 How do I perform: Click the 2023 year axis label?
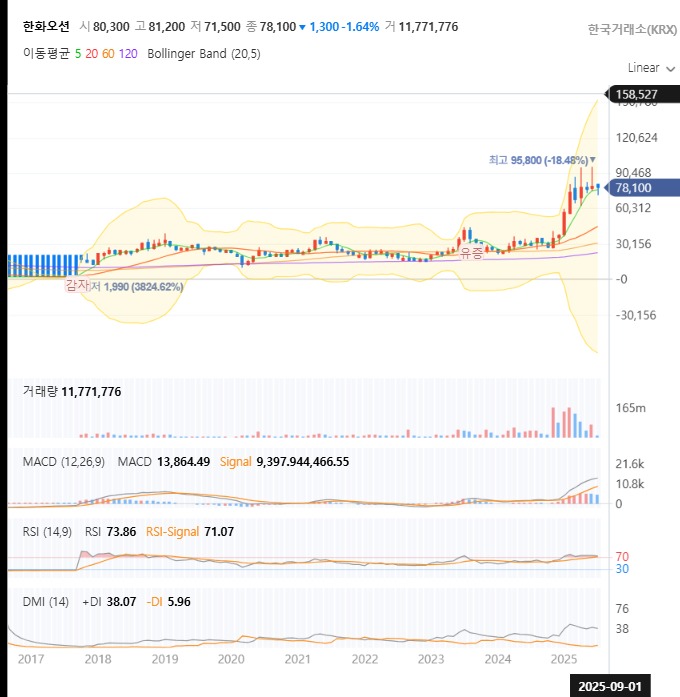pyautogui.click(x=431, y=659)
